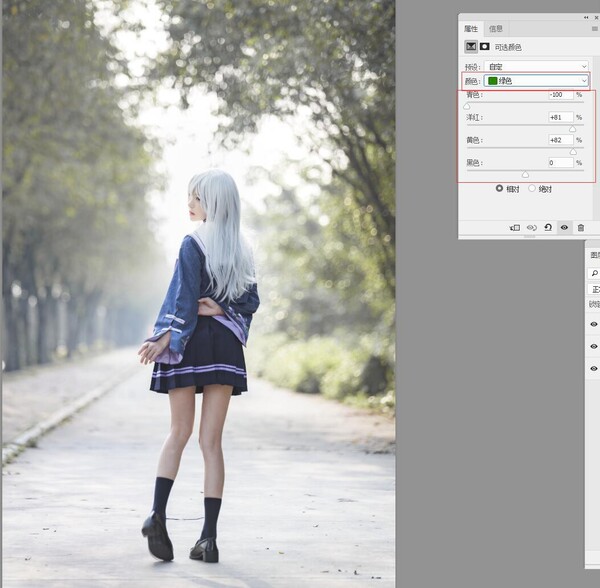Open the Properties panel flyout menu

click(x=595, y=29)
